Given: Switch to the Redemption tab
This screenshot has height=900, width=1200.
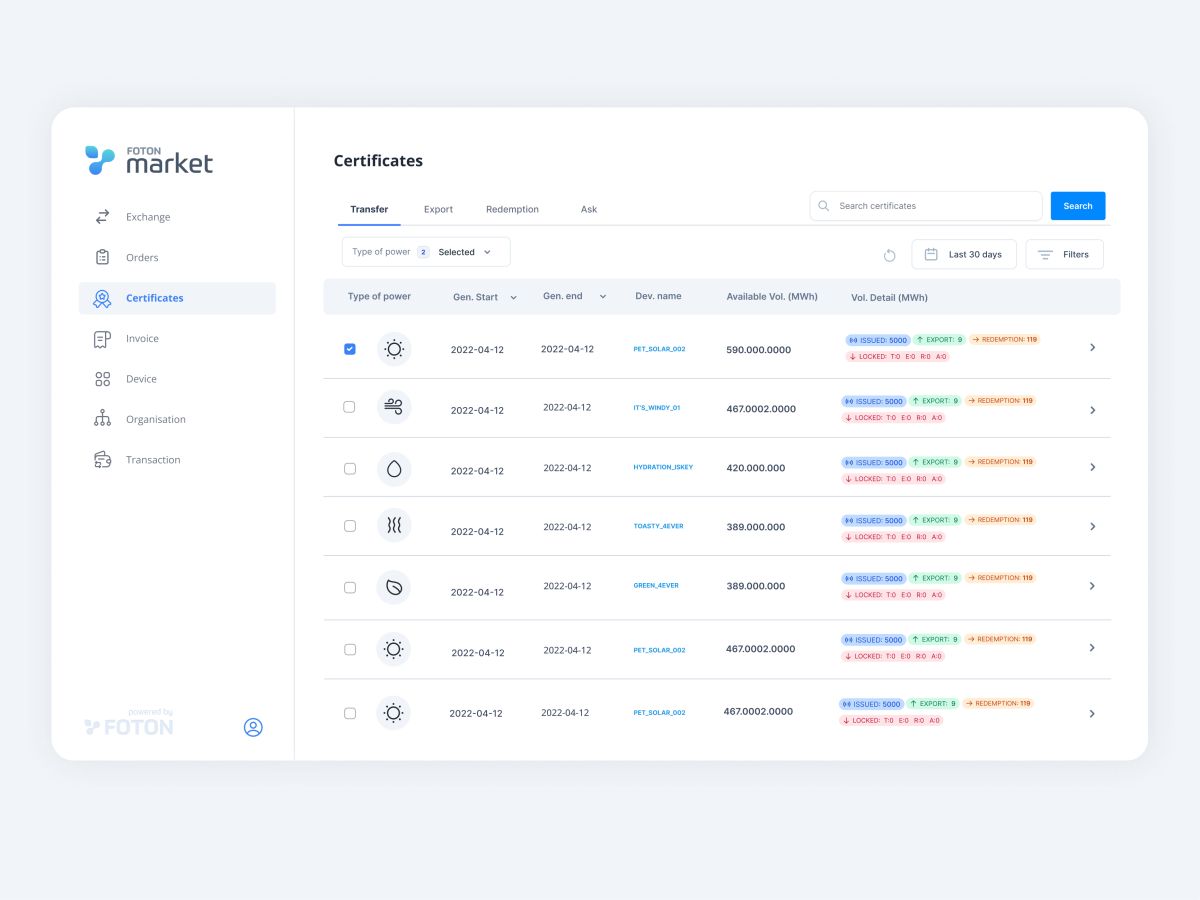Looking at the screenshot, I should [x=512, y=209].
